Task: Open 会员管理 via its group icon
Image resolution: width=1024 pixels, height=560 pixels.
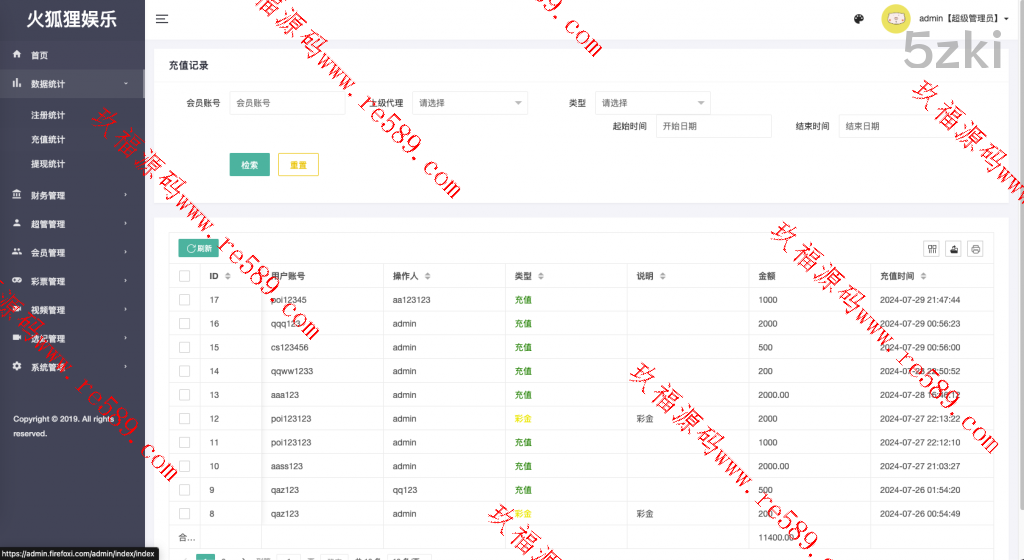Action: coord(17,252)
